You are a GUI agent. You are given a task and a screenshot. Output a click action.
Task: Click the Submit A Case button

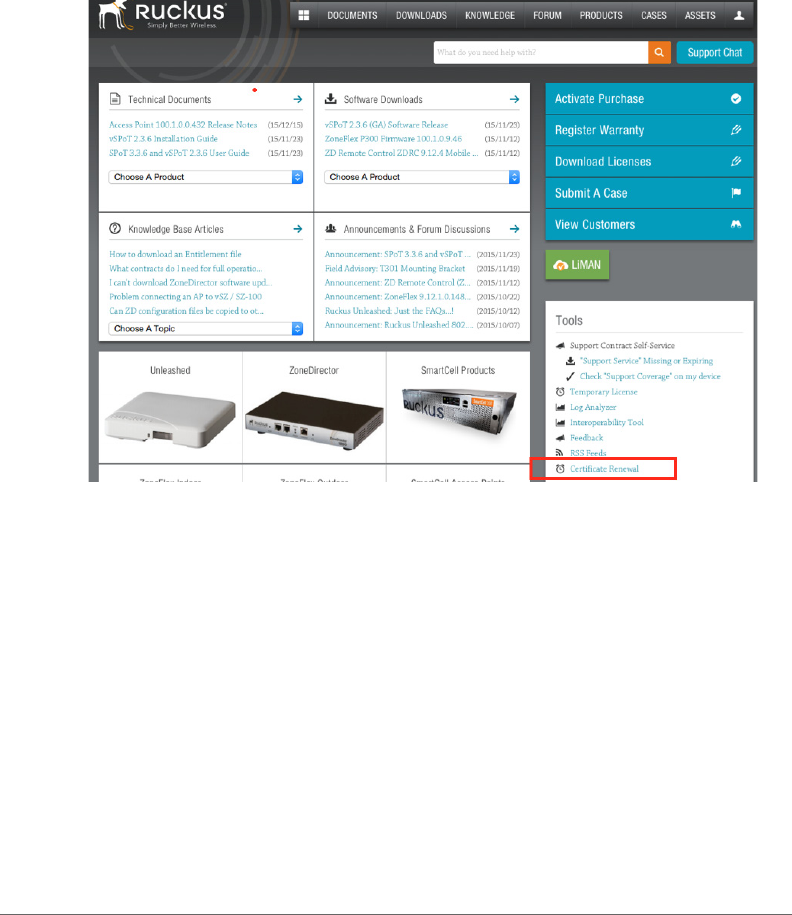coord(650,193)
